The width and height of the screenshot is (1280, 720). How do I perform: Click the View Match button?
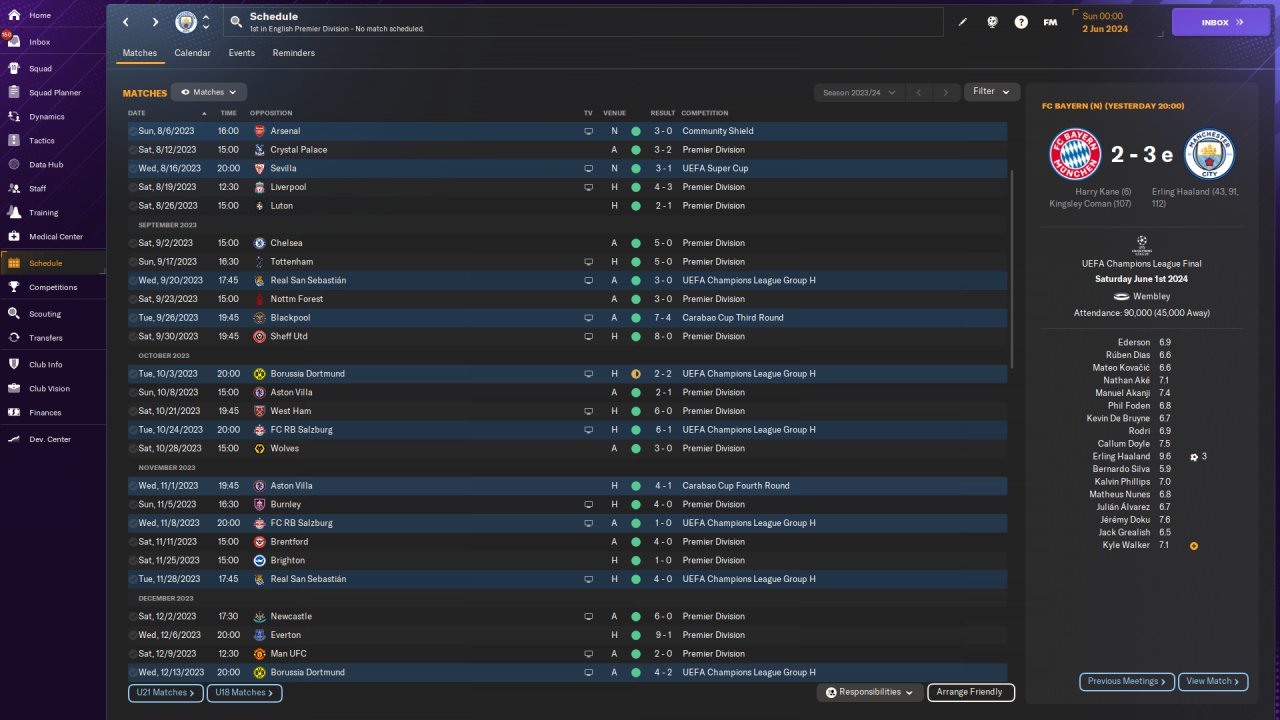[1213, 681]
